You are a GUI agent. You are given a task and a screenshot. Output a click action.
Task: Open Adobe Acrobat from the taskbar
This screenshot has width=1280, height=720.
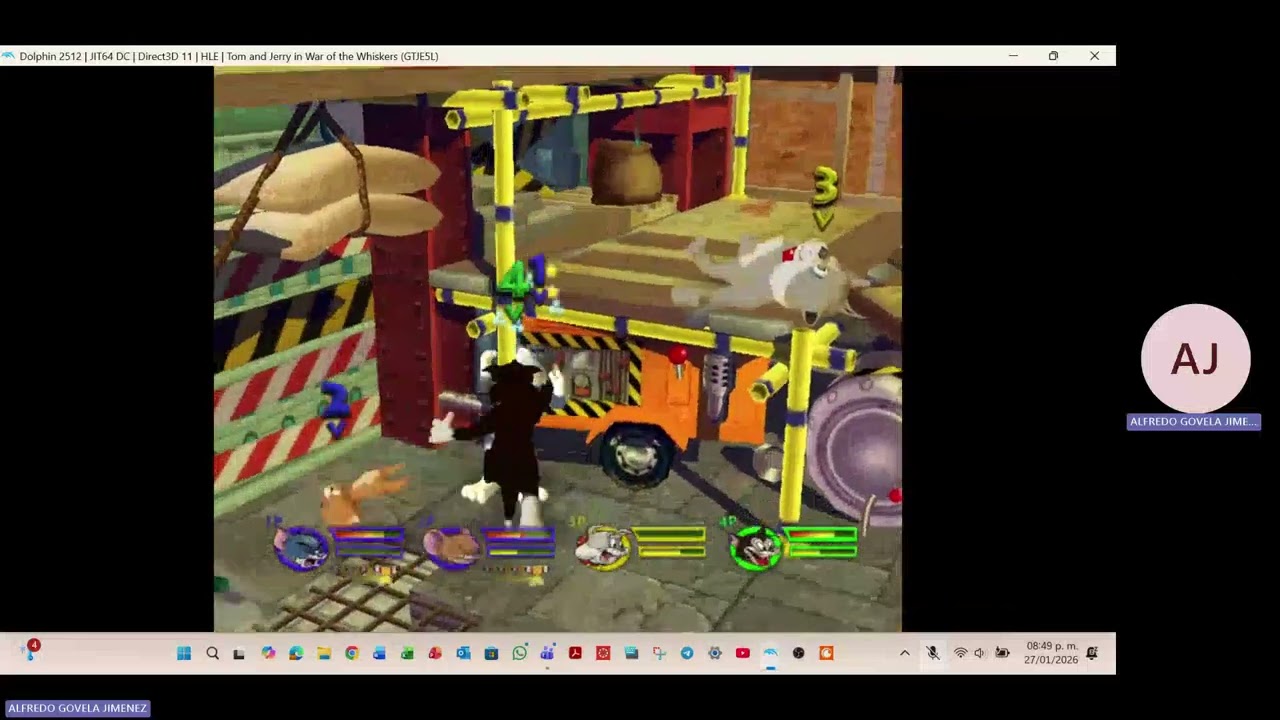575,653
